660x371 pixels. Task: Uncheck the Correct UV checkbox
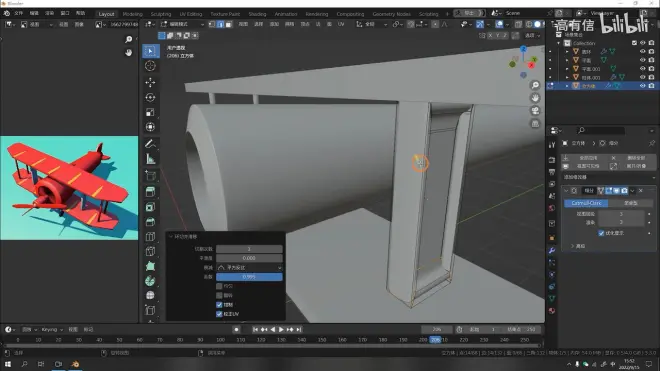pyautogui.click(x=219, y=314)
